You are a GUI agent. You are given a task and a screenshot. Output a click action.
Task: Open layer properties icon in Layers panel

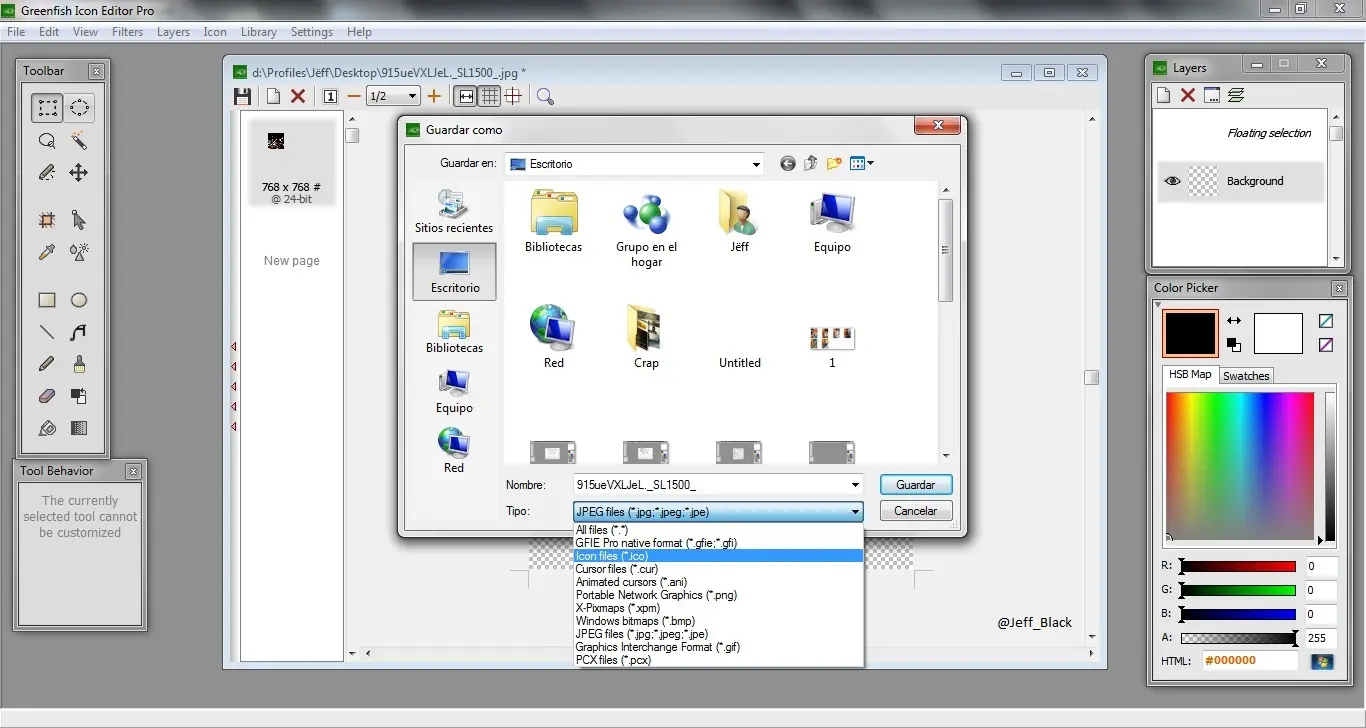coord(1212,95)
